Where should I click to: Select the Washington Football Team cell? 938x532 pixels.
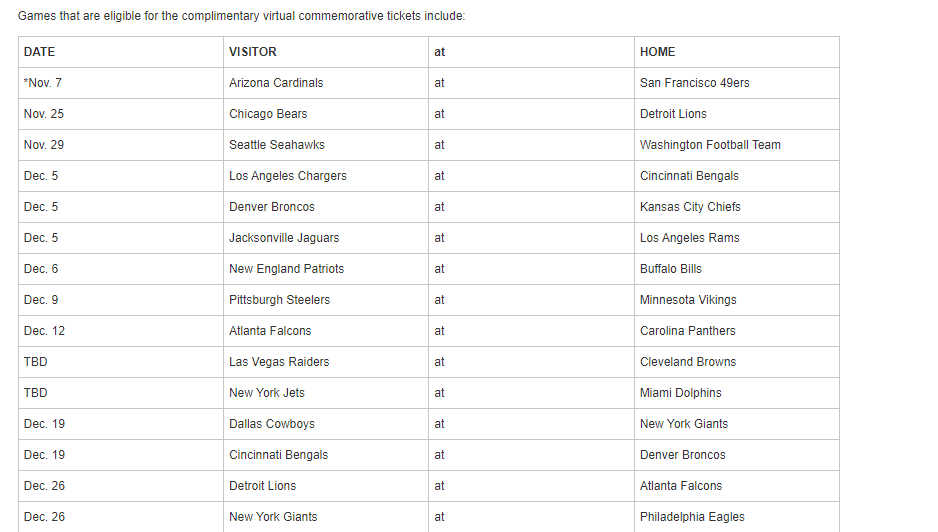[x=736, y=145]
